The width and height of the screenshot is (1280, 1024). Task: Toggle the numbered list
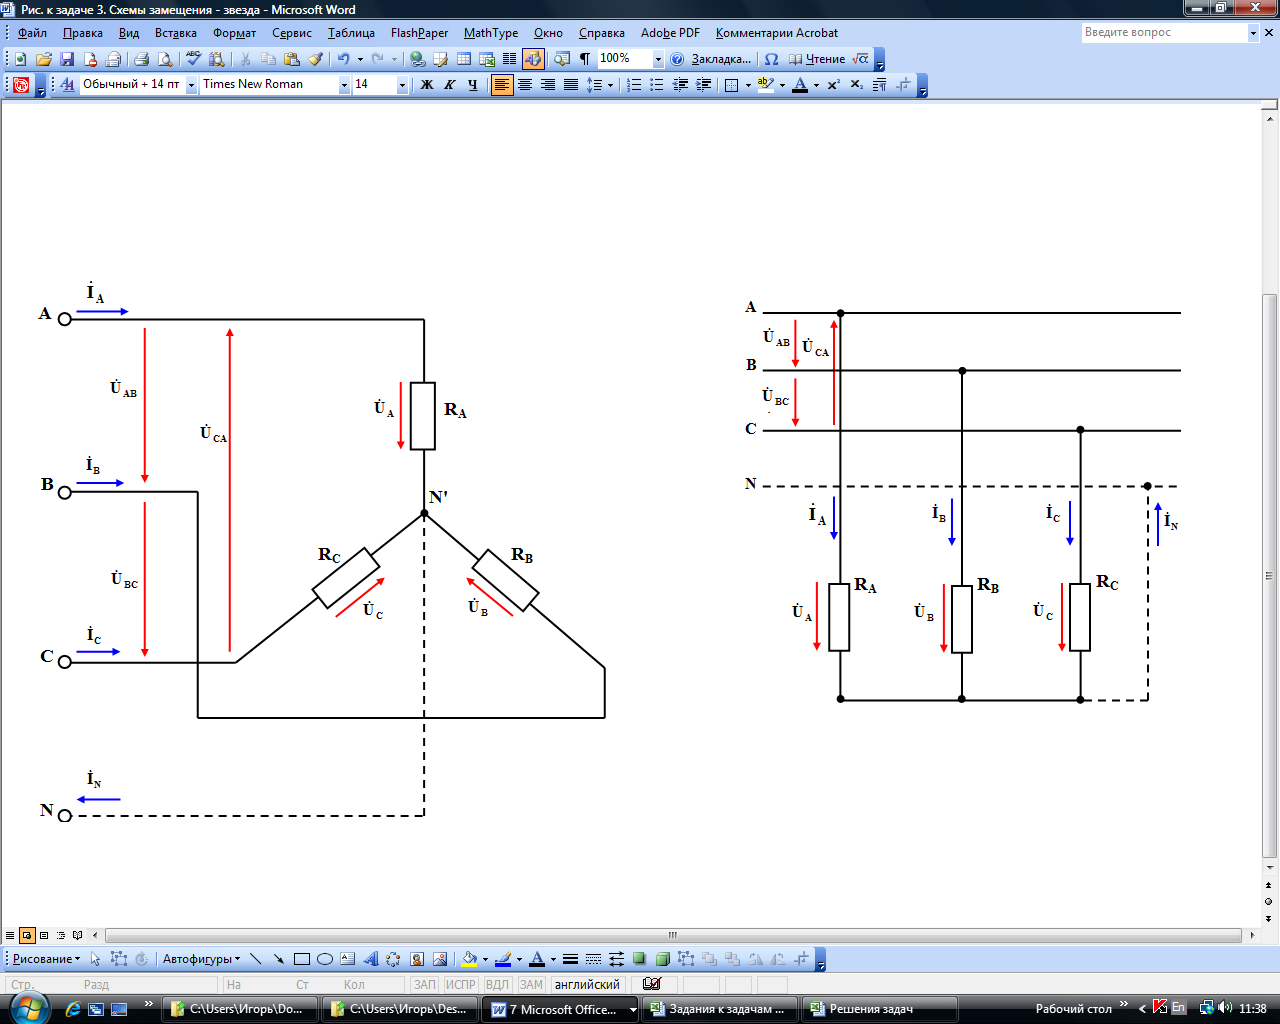point(634,85)
